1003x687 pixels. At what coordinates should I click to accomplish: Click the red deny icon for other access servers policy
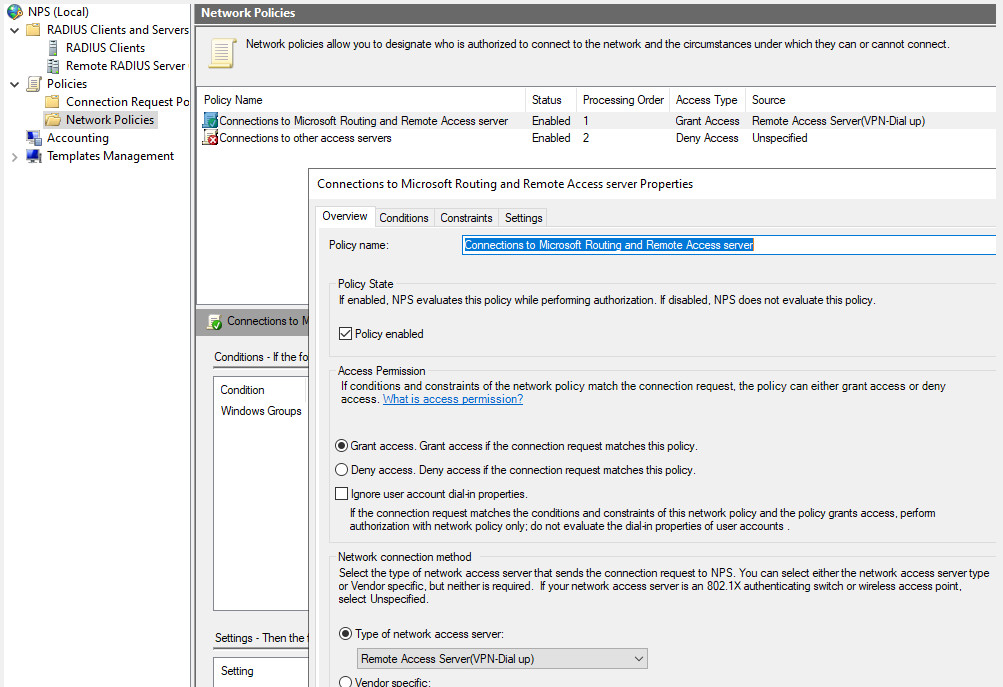(x=210, y=138)
